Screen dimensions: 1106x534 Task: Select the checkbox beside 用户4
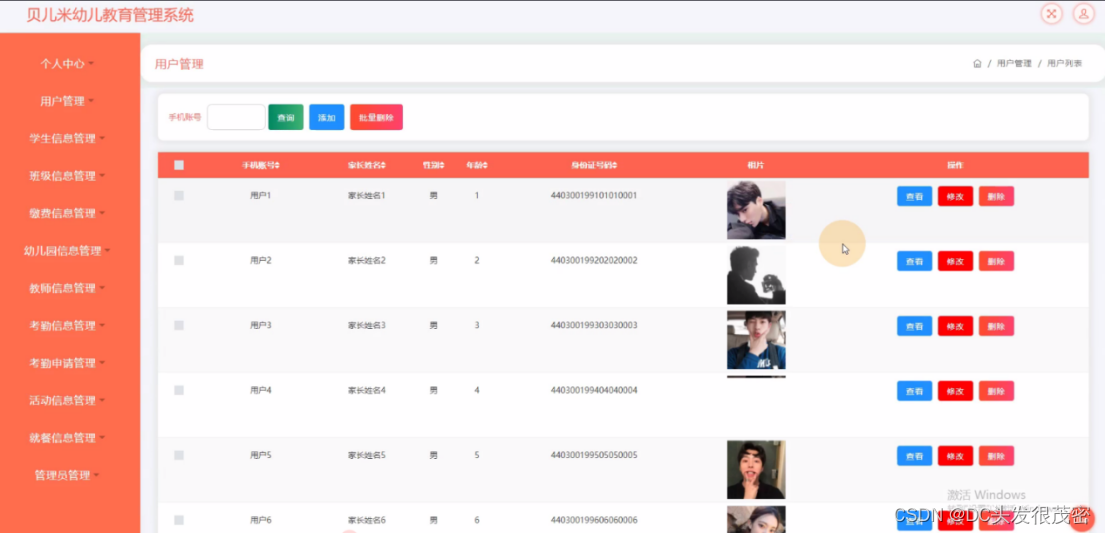178,390
